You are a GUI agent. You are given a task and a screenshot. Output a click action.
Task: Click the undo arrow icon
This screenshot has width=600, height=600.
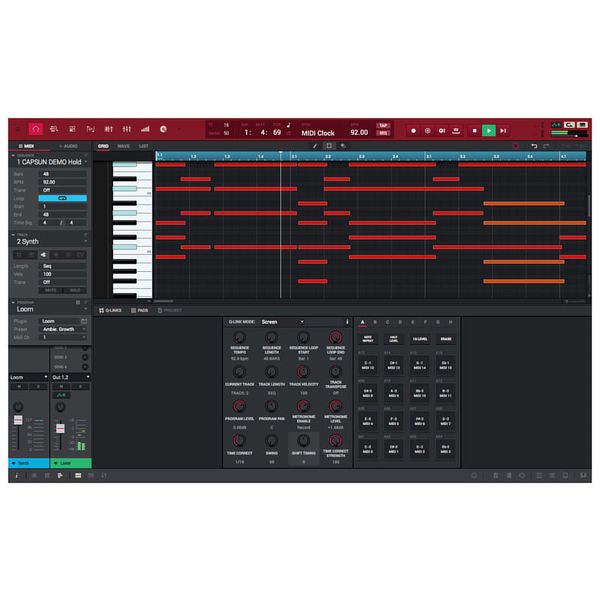534,146
